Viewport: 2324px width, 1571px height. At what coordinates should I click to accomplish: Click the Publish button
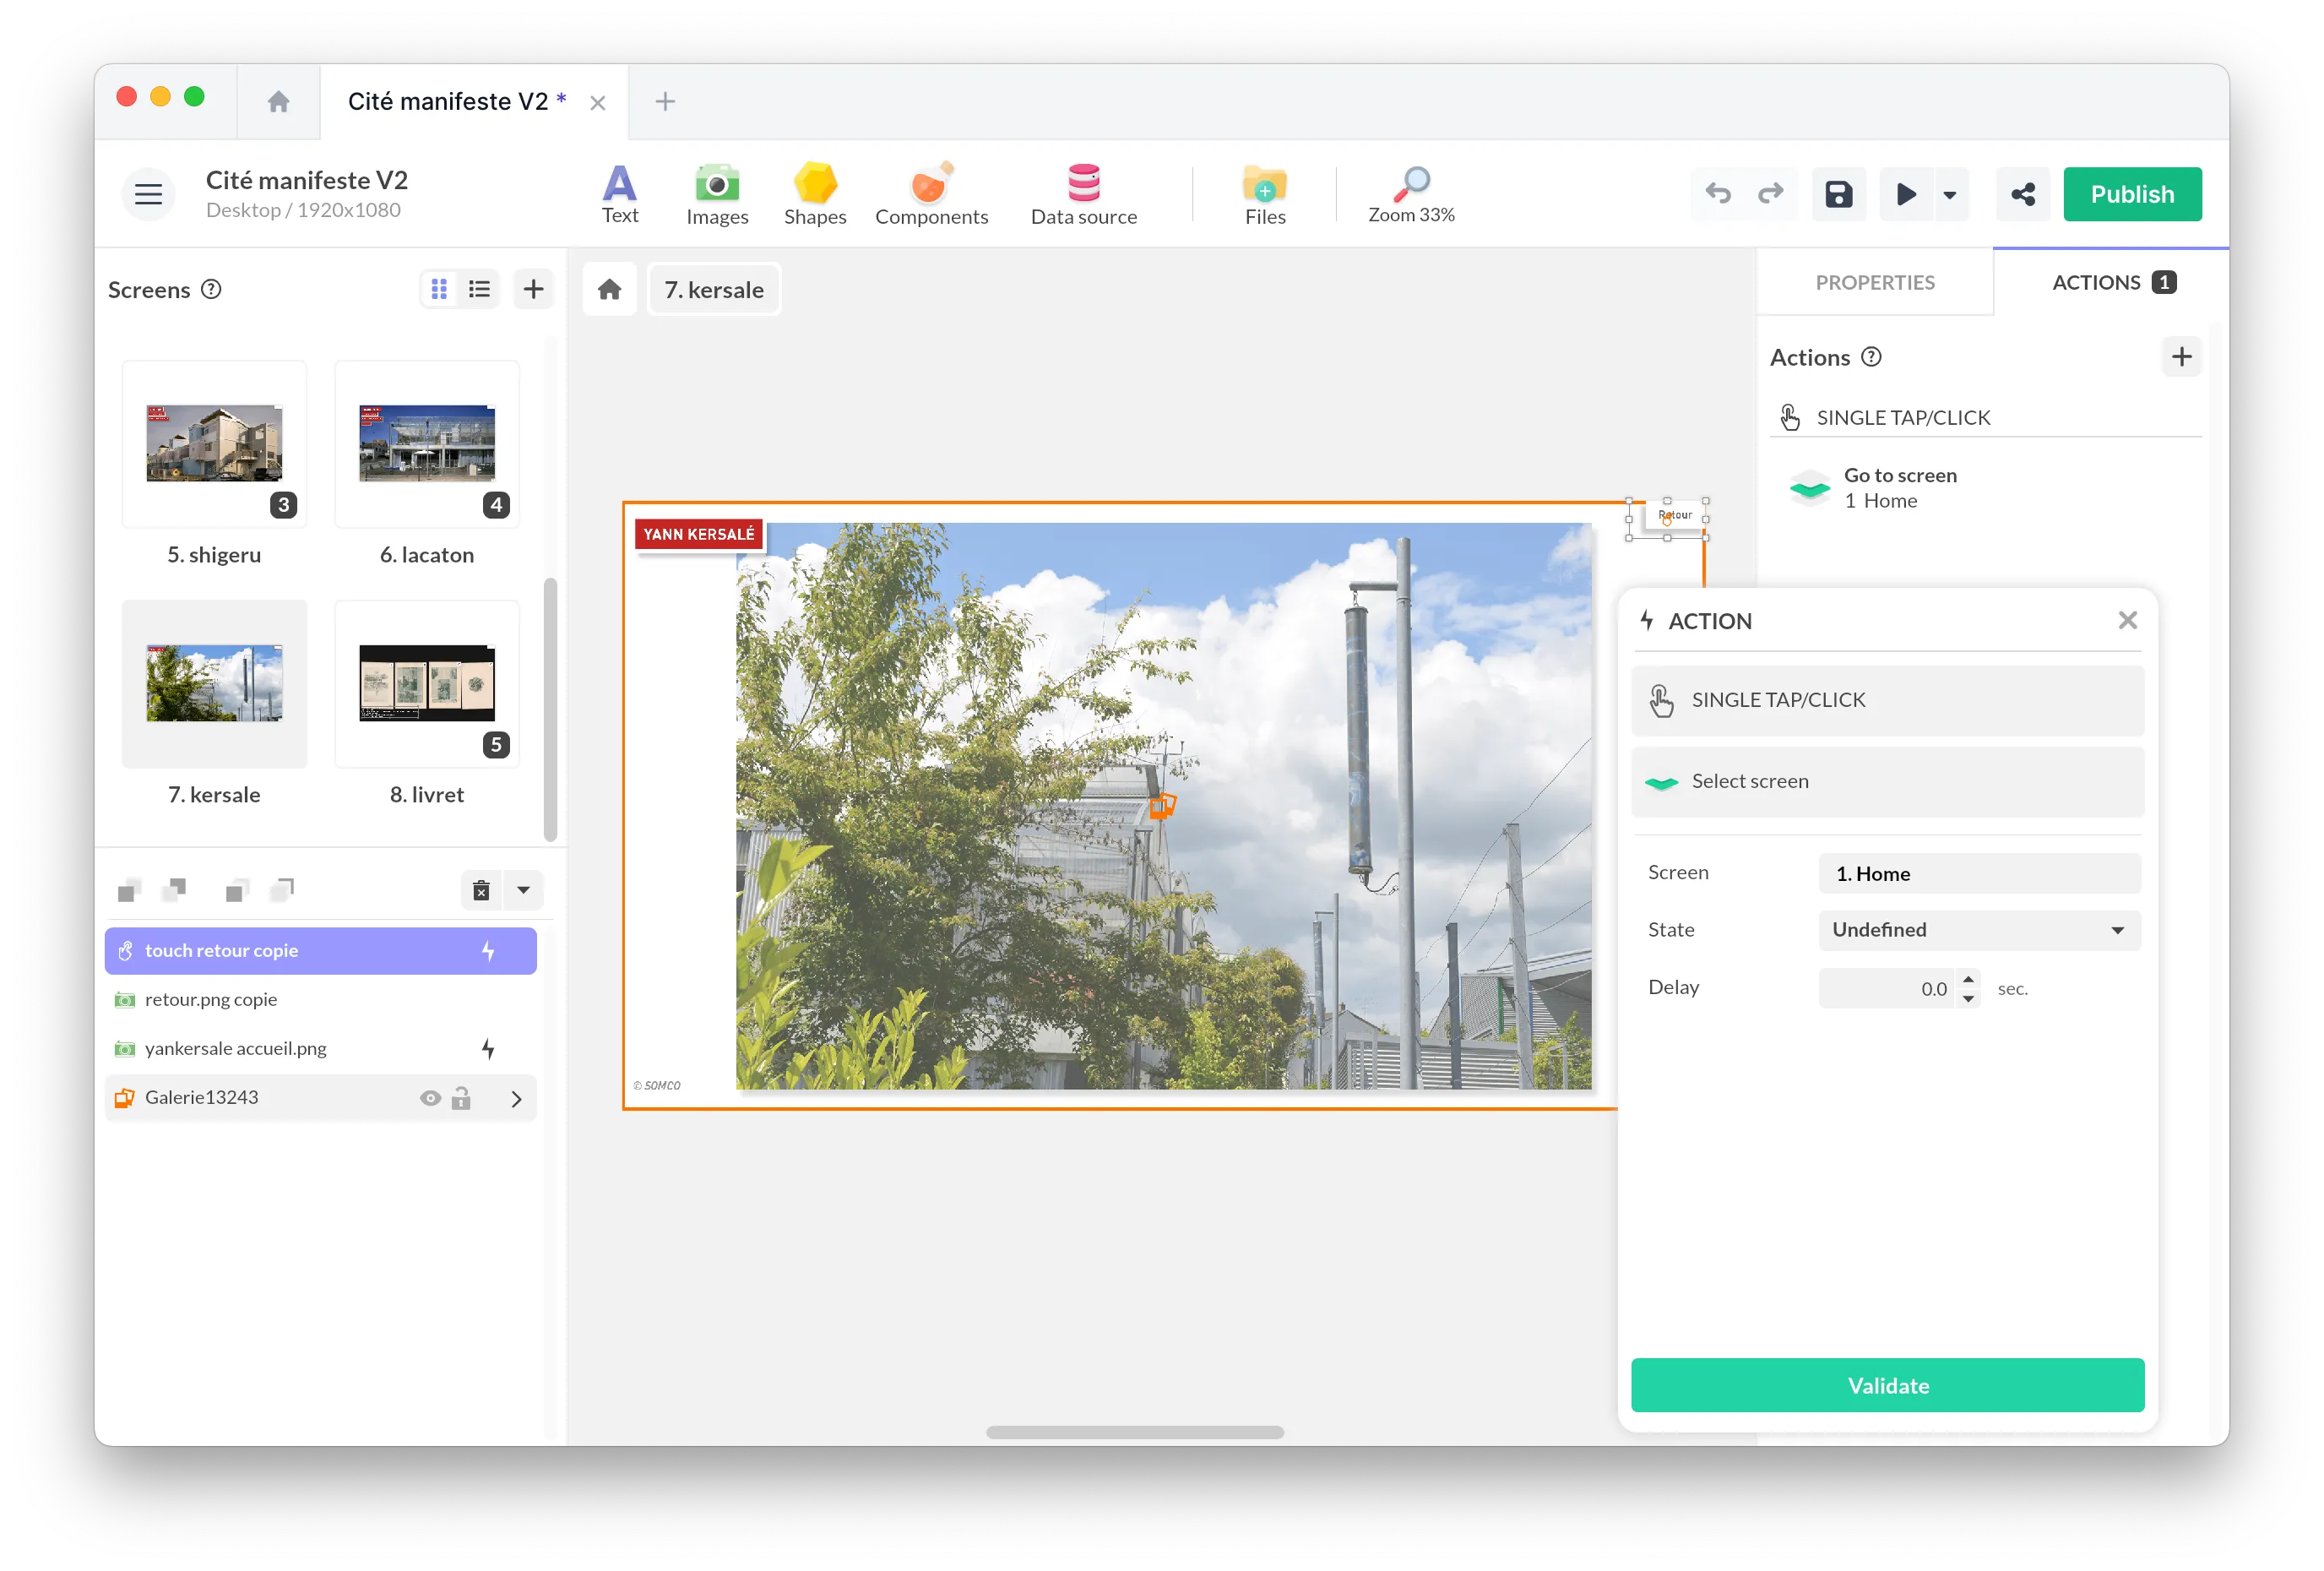(2132, 194)
